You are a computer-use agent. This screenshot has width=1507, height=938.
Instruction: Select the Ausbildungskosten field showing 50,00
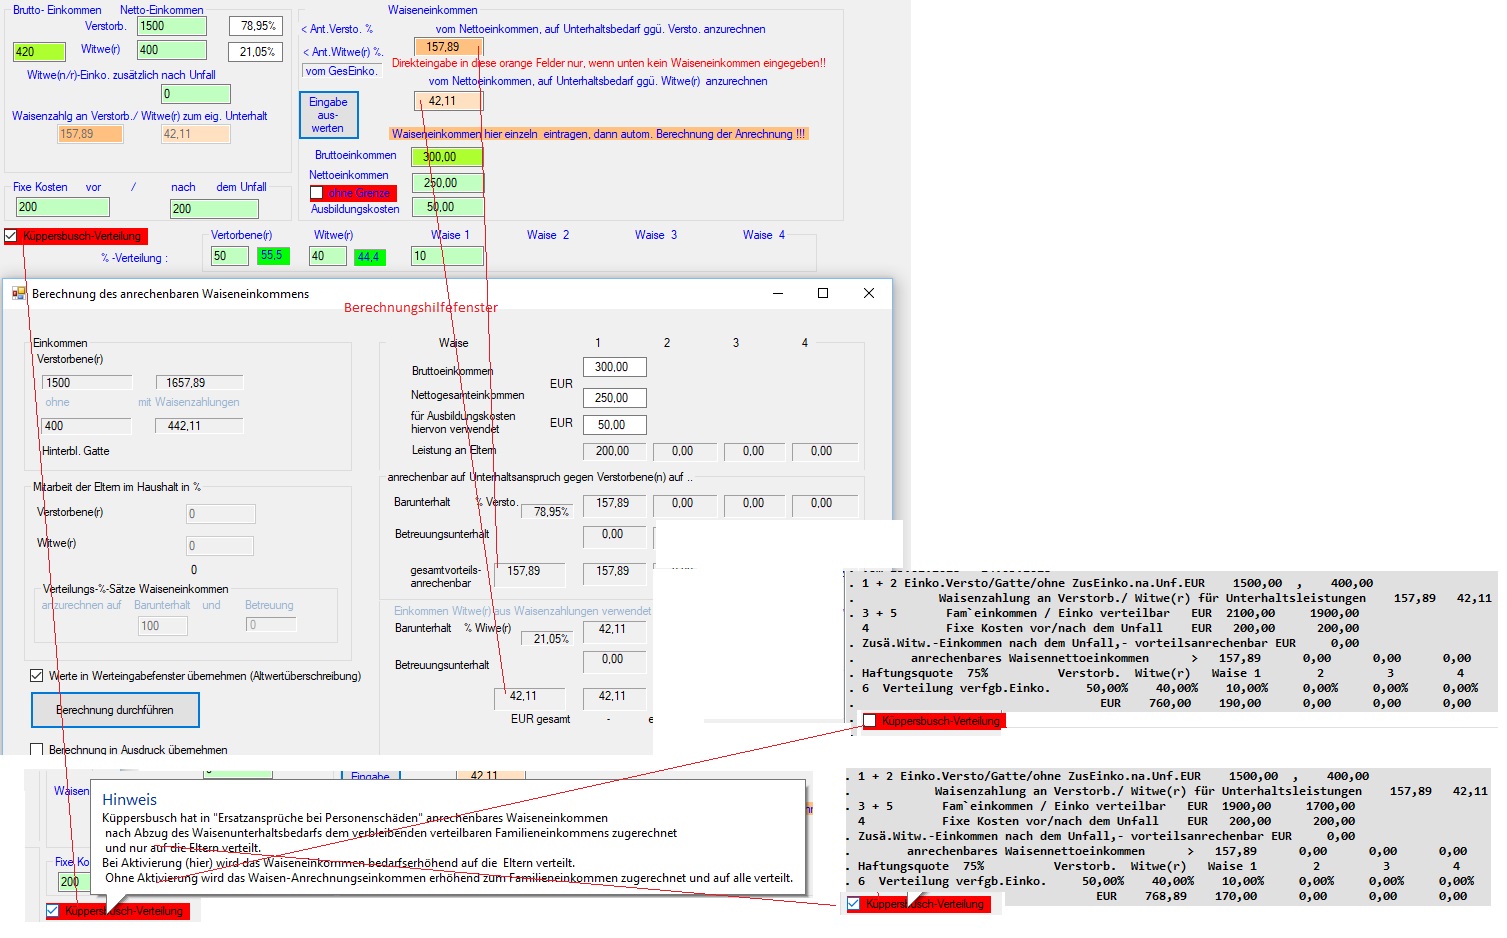[x=447, y=207]
